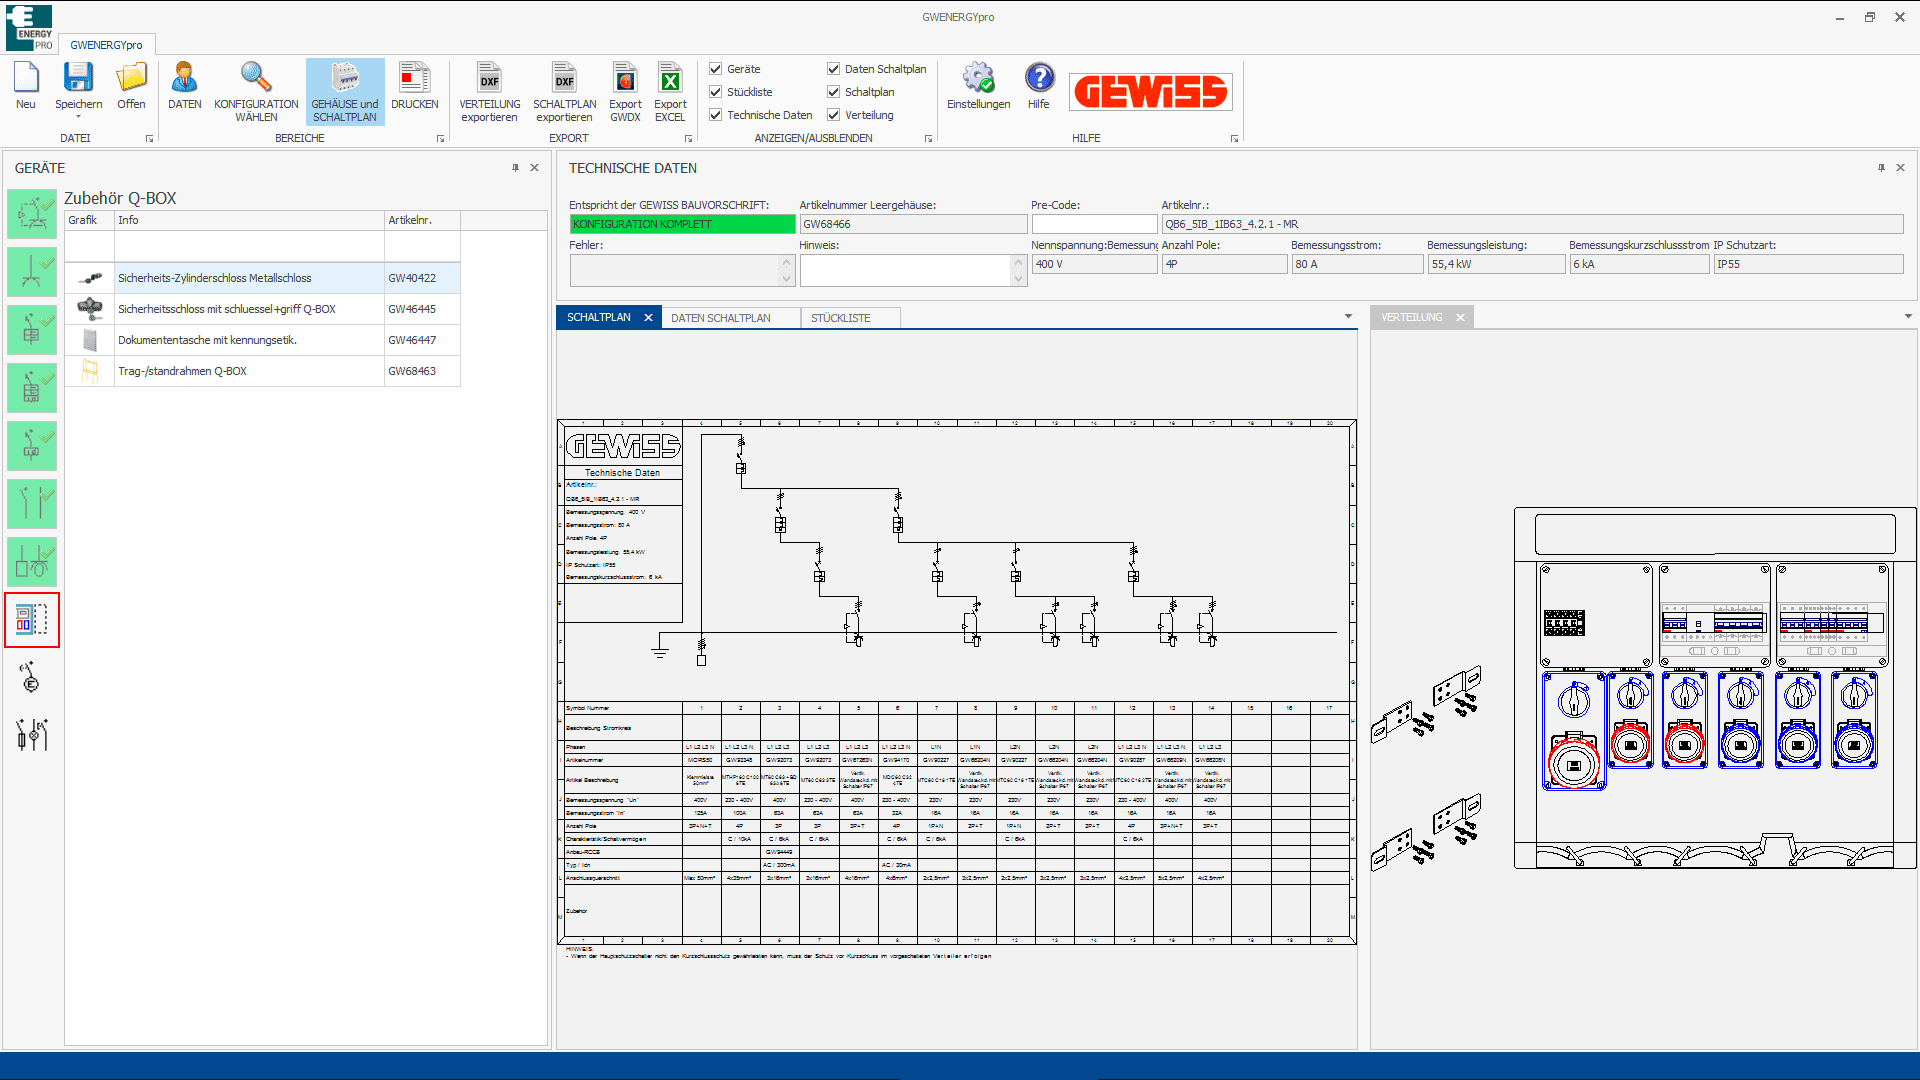Viewport: 1920px width, 1080px height.
Task: Select fifth device category icon in GERÄTE sidebar
Action: tap(32, 445)
